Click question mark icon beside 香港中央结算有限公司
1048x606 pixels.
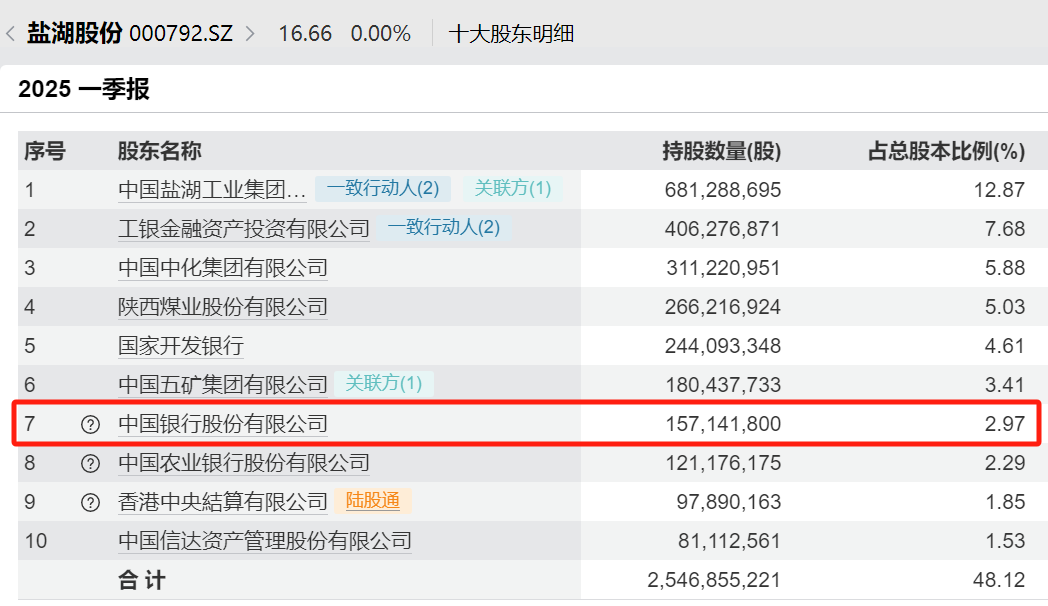coord(90,502)
